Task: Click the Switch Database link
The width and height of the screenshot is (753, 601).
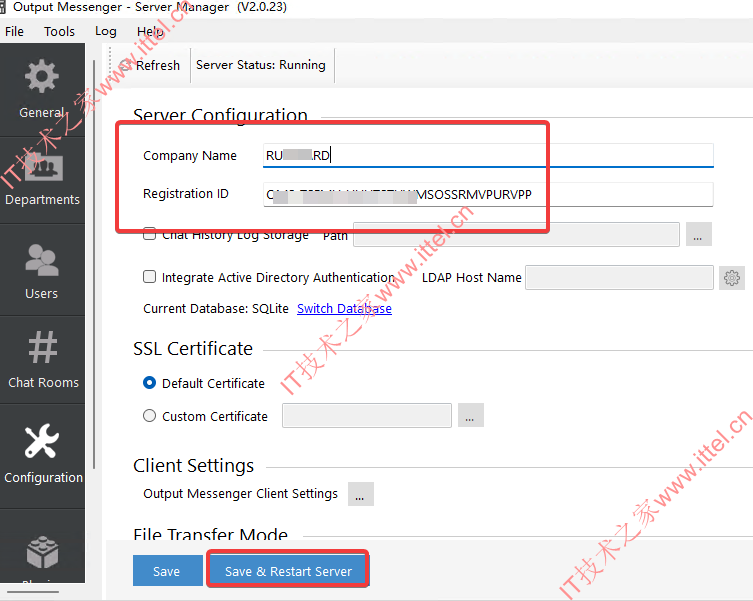Action: 344,308
